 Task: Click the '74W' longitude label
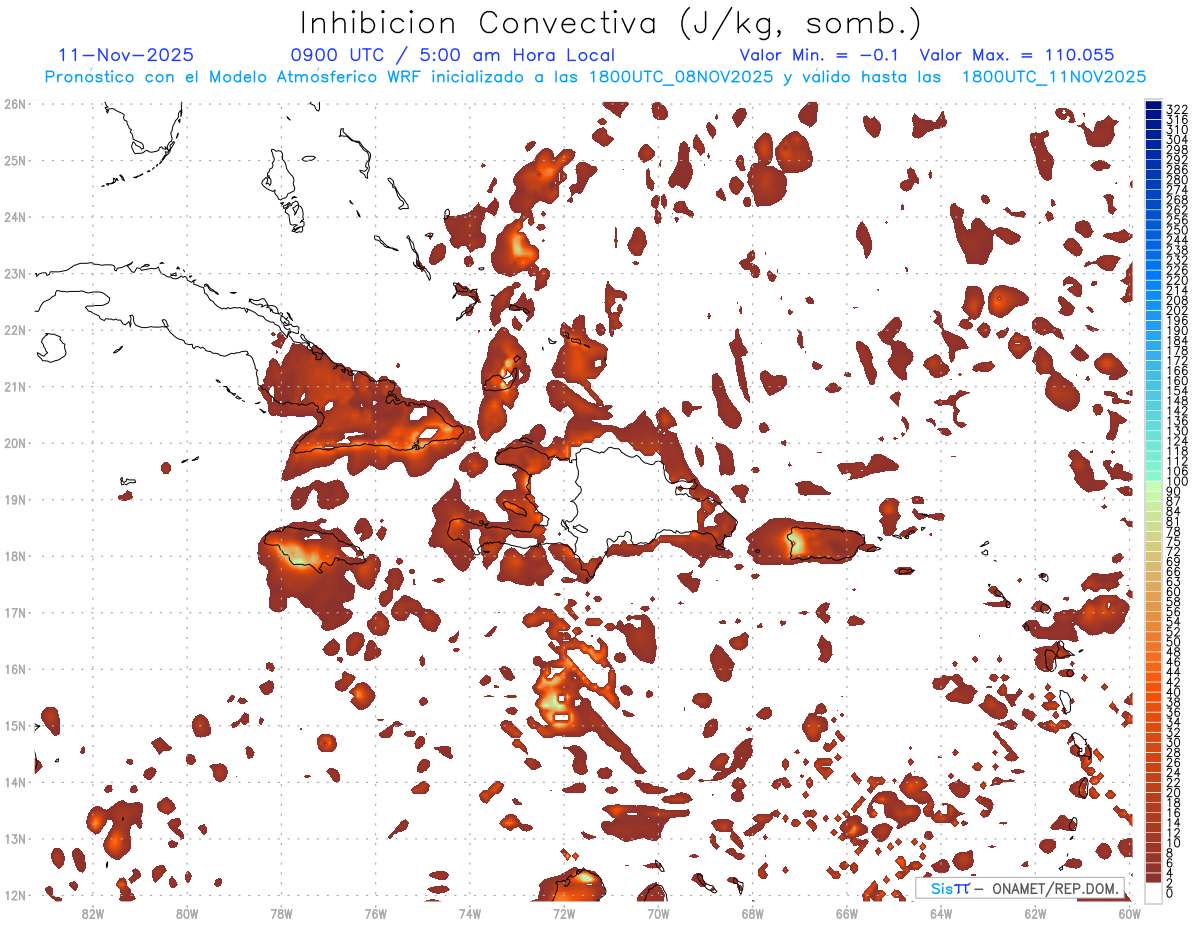tap(470, 913)
